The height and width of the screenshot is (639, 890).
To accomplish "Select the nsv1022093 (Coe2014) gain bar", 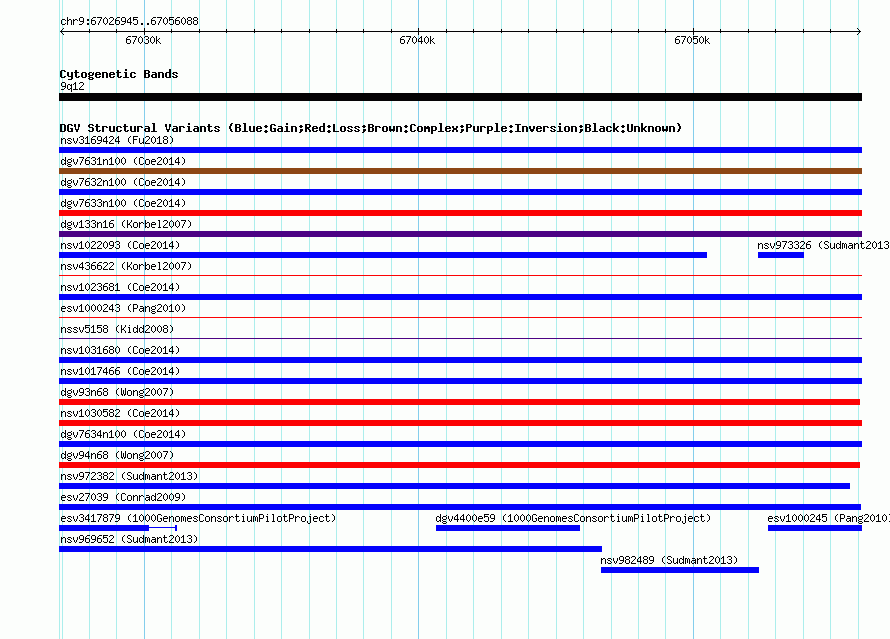I will (x=383, y=255).
